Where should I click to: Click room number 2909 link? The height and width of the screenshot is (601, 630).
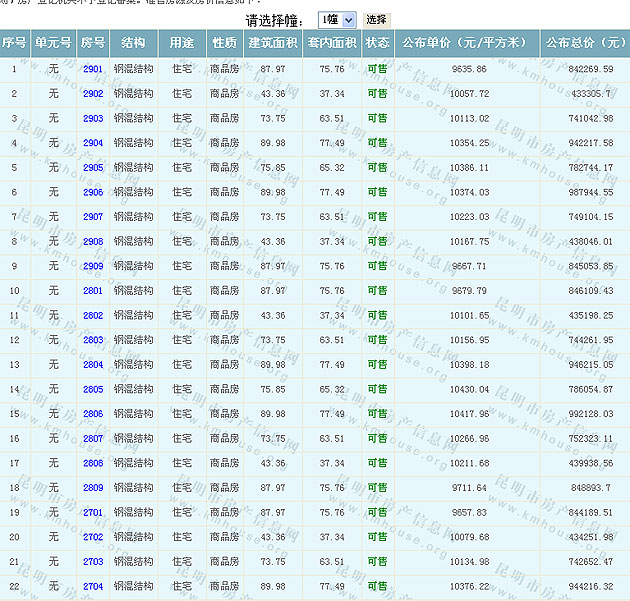[93, 267]
